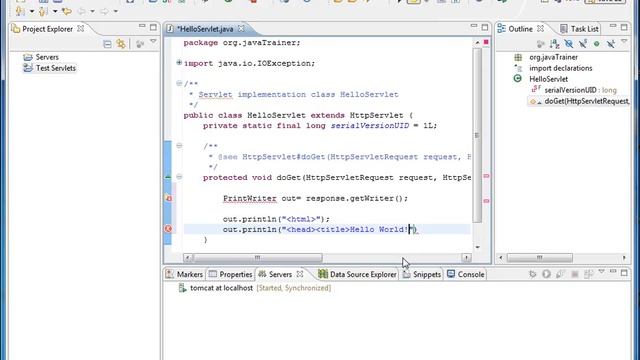640x360 pixels.
Task: Click Stop the server icon
Action: (x=575, y=274)
